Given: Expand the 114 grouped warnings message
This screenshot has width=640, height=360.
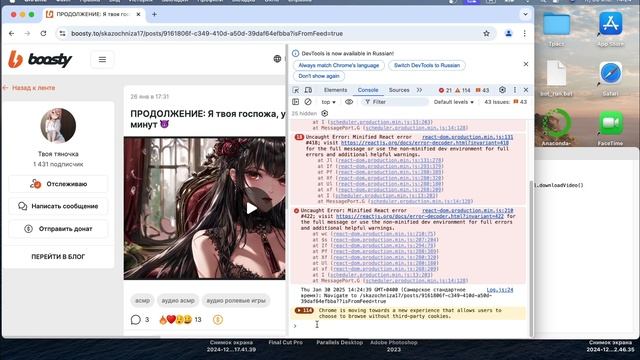Looking at the screenshot, I should [x=304, y=311].
